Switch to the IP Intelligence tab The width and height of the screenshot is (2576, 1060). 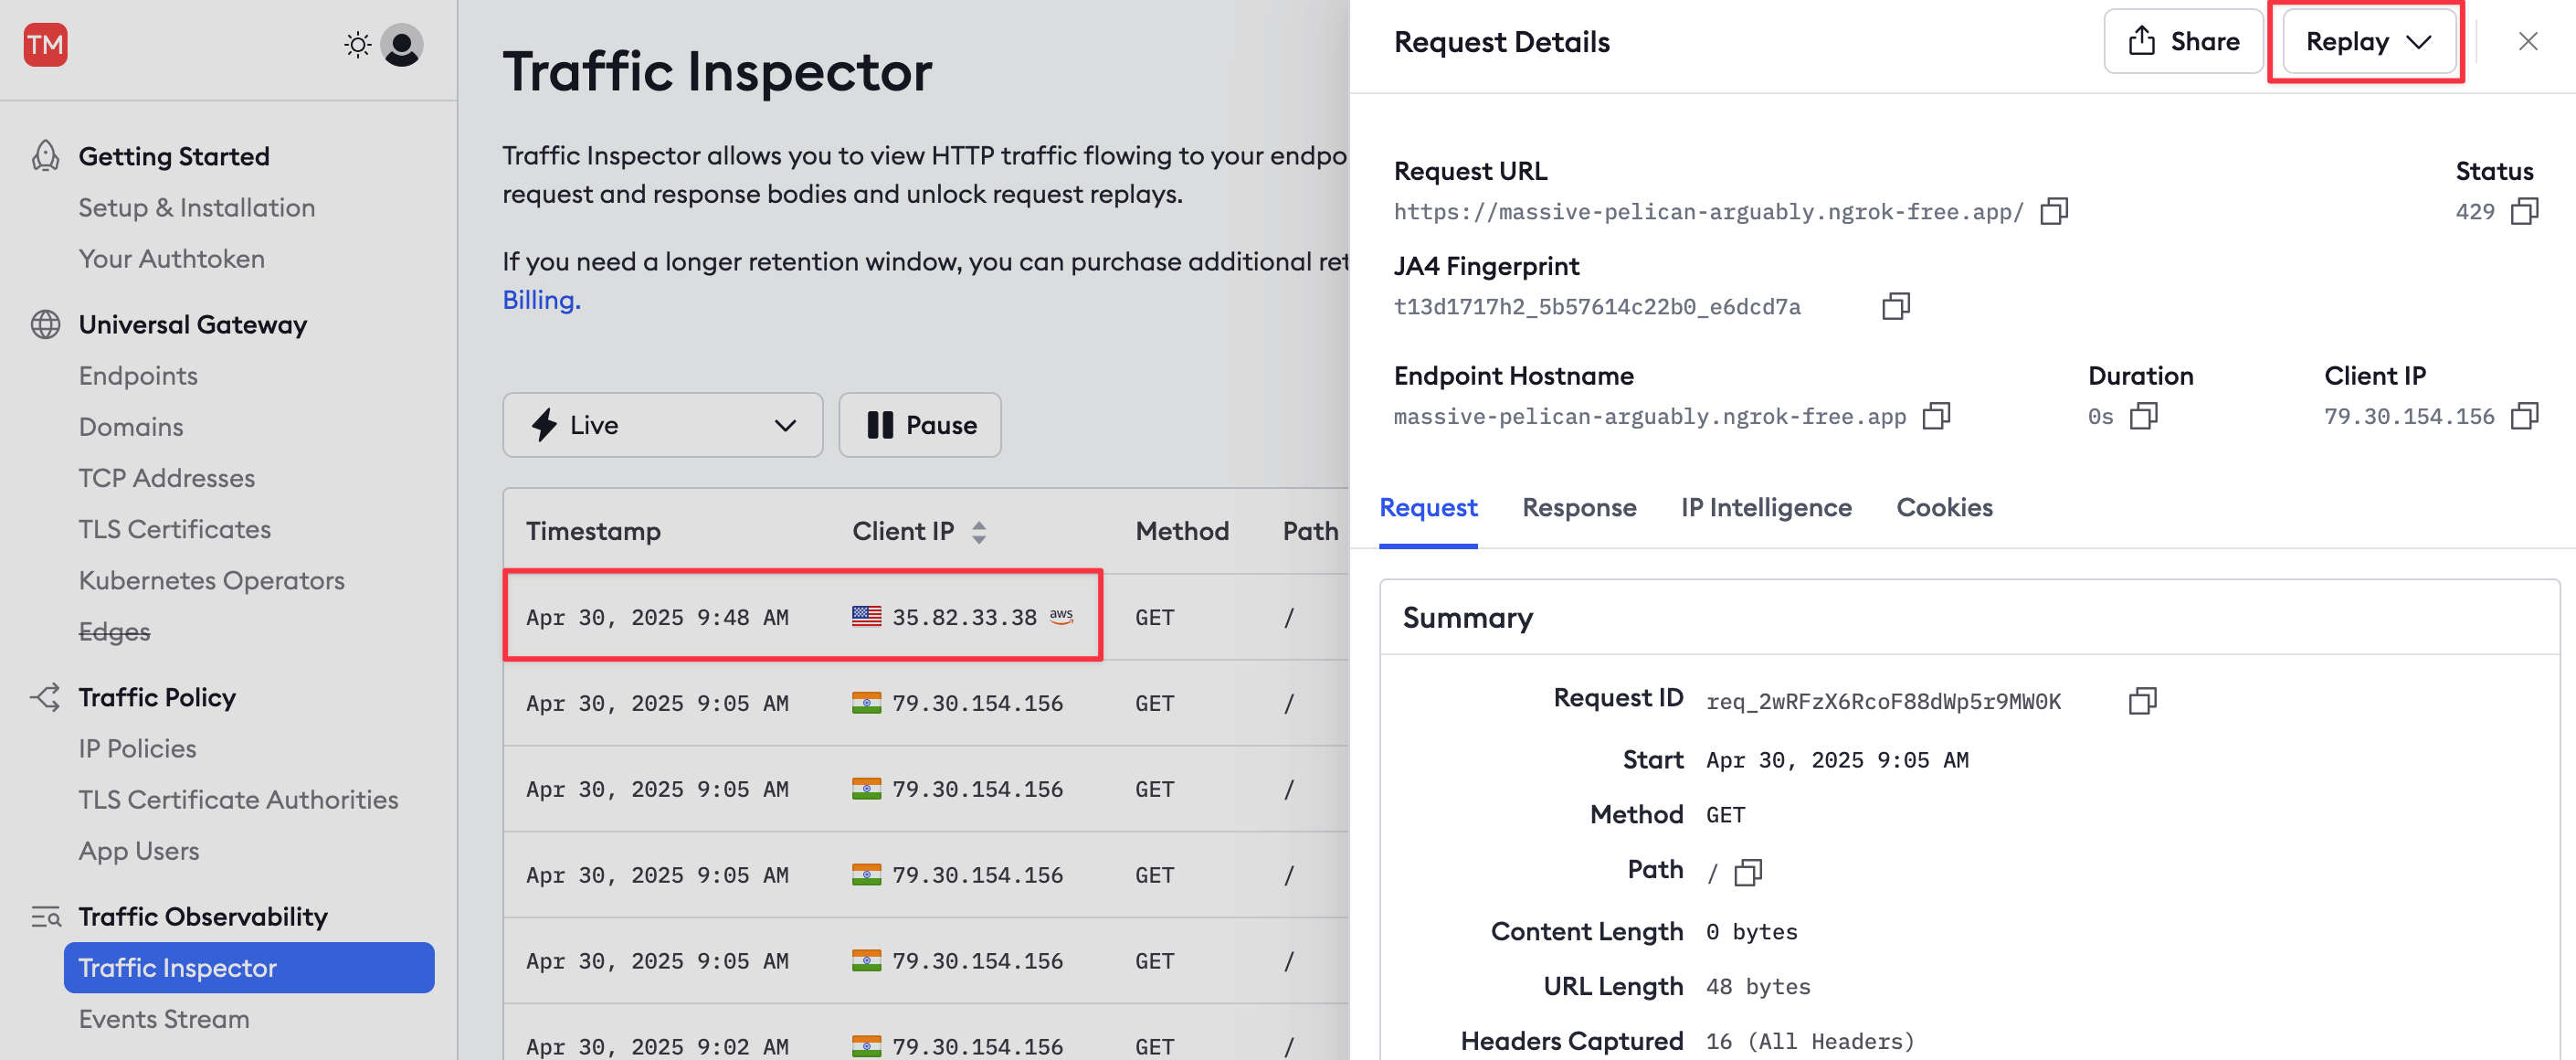pos(1766,508)
